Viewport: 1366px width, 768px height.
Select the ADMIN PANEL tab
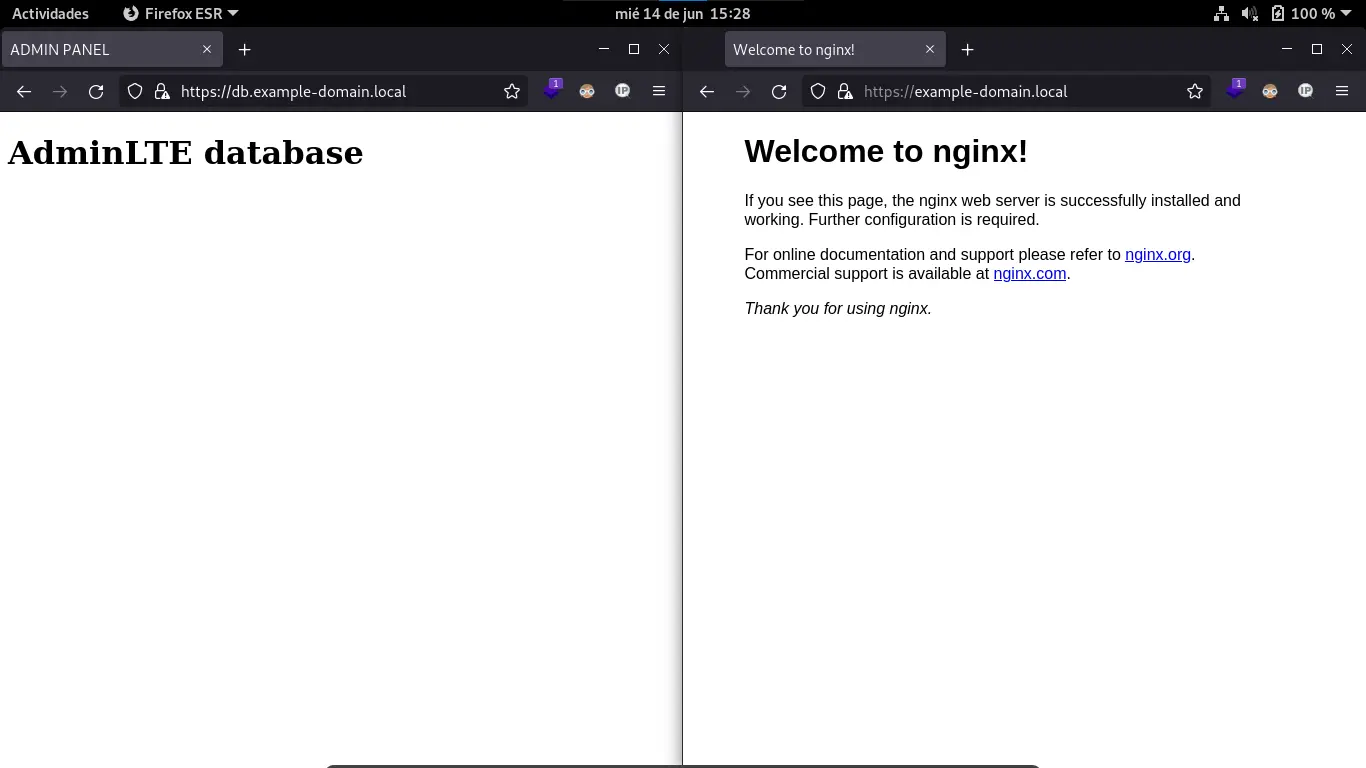click(111, 49)
